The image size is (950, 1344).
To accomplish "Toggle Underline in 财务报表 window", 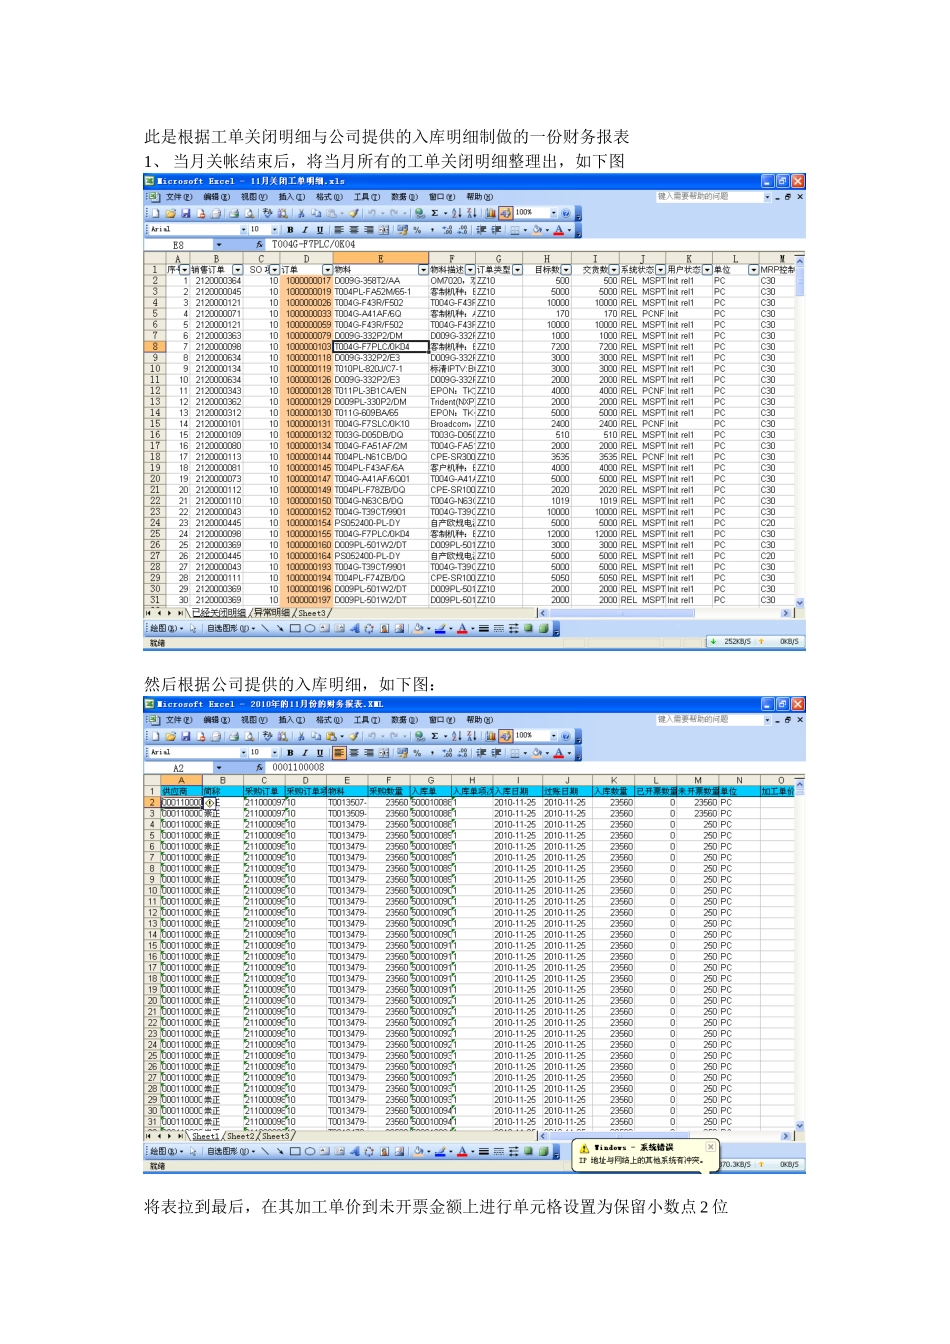I will point(320,753).
